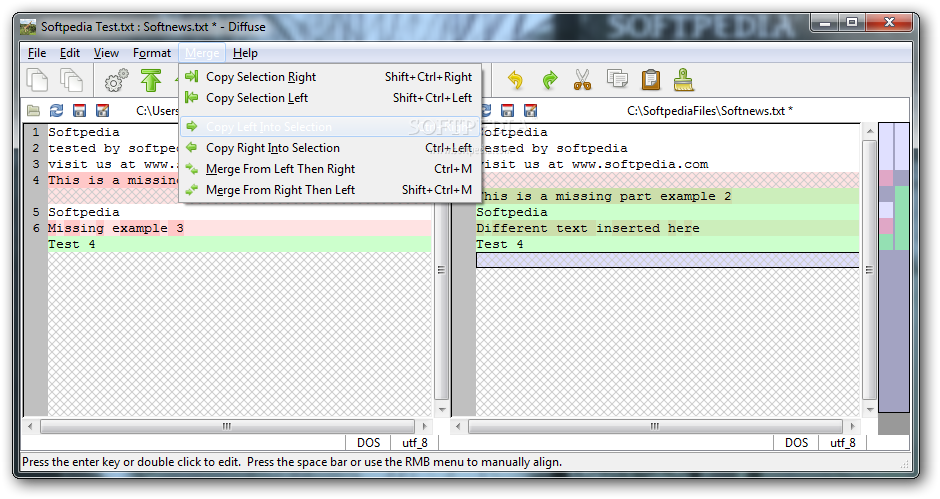Click right pane 'DOS' status label
Image resolution: width=940 pixels, height=499 pixels.
tap(796, 443)
